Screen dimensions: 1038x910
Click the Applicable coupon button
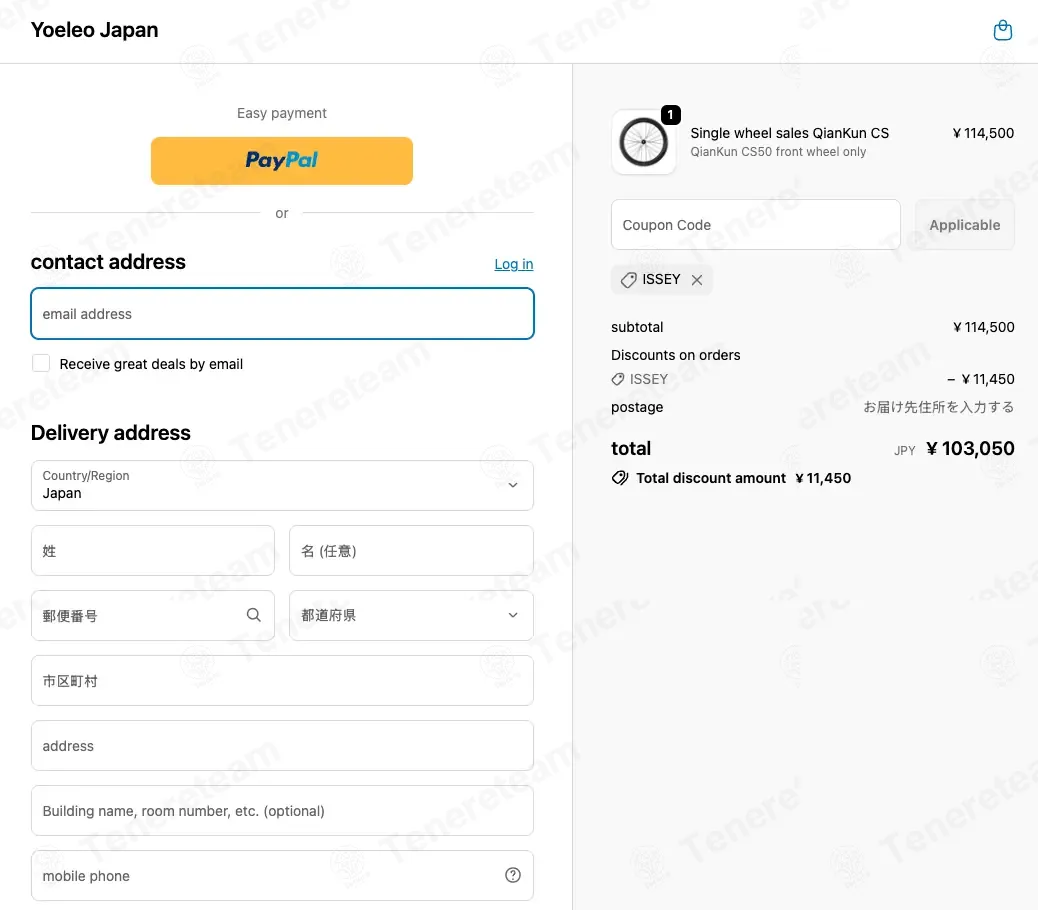pyautogui.click(x=965, y=225)
